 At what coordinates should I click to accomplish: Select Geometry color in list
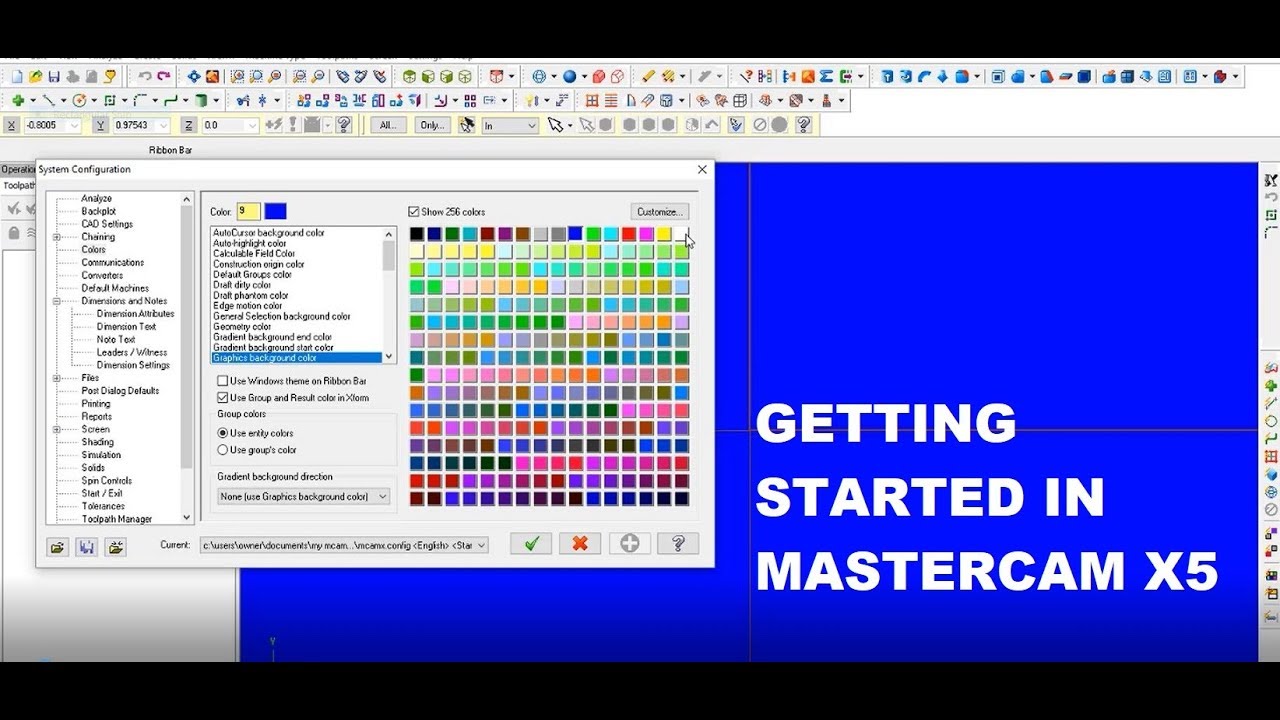[x=242, y=327]
